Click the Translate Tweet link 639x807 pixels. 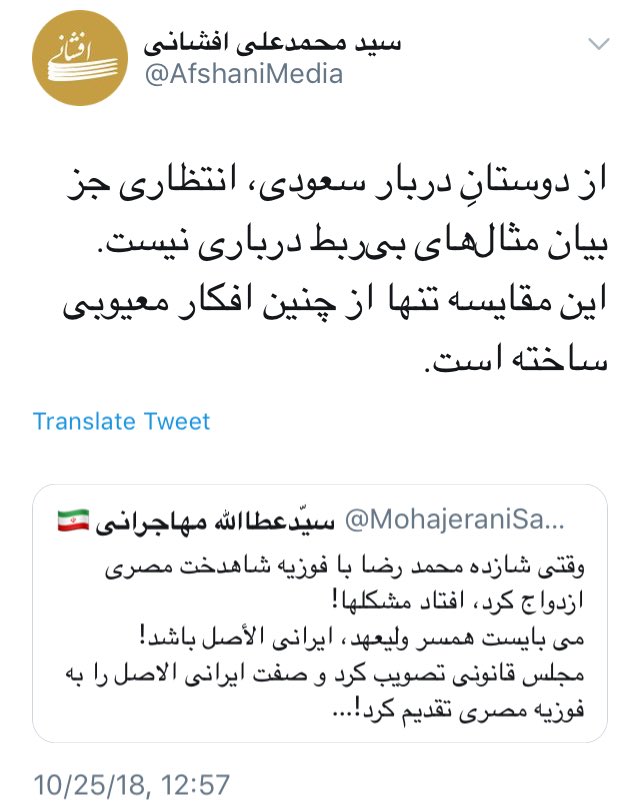click(x=121, y=420)
